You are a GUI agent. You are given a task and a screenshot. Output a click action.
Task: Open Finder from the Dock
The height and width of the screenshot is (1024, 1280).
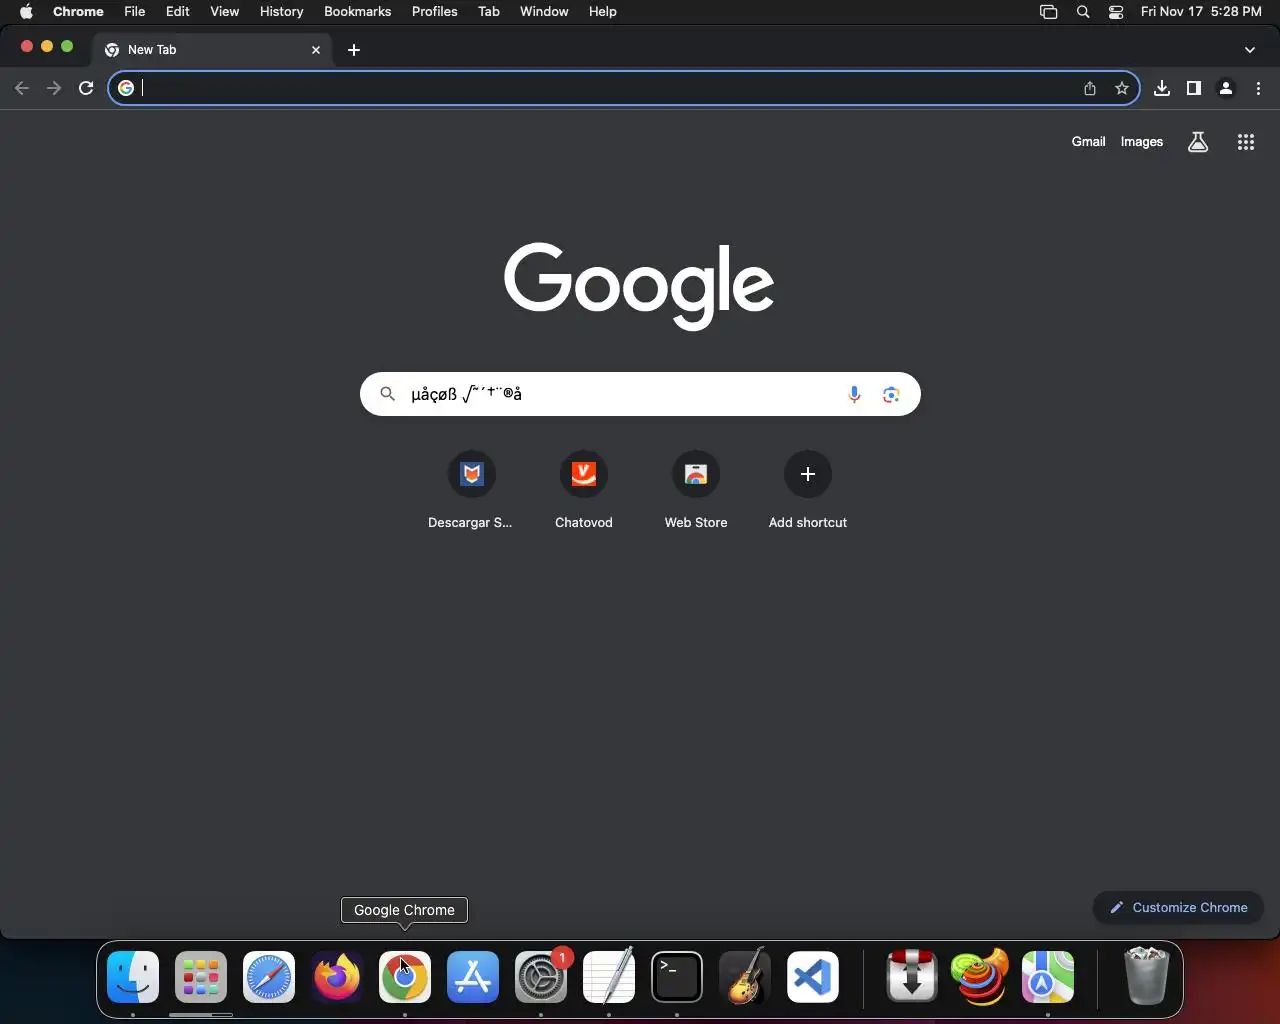tap(133, 977)
